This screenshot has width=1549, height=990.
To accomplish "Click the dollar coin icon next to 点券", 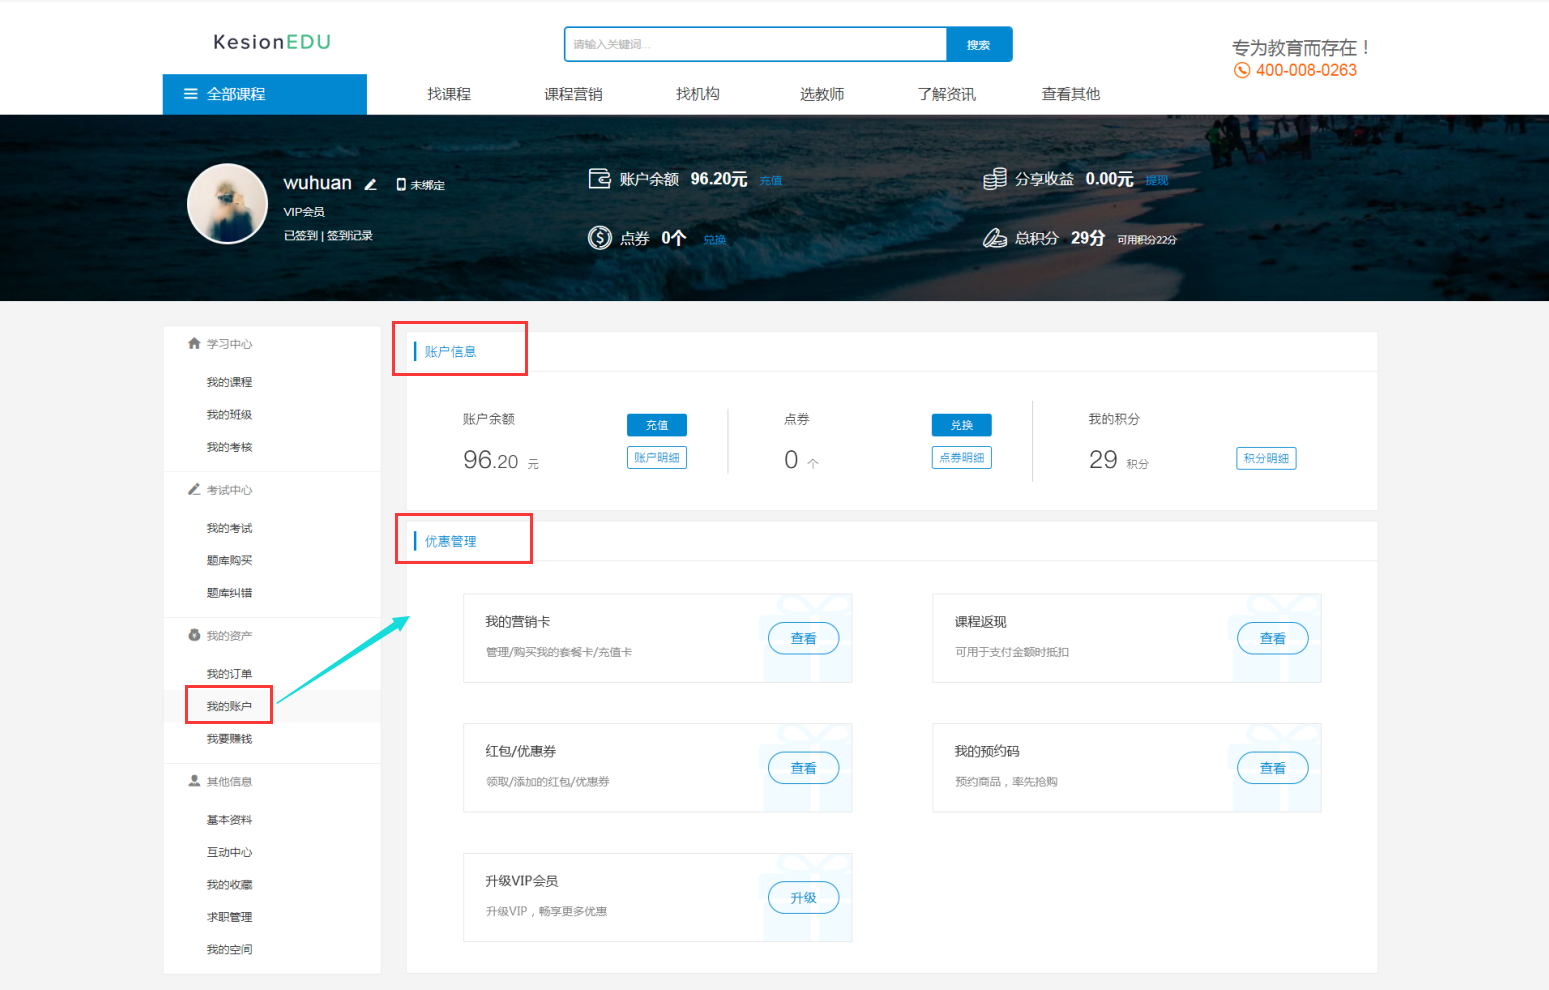I will pyautogui.click(x=600, y=238).
